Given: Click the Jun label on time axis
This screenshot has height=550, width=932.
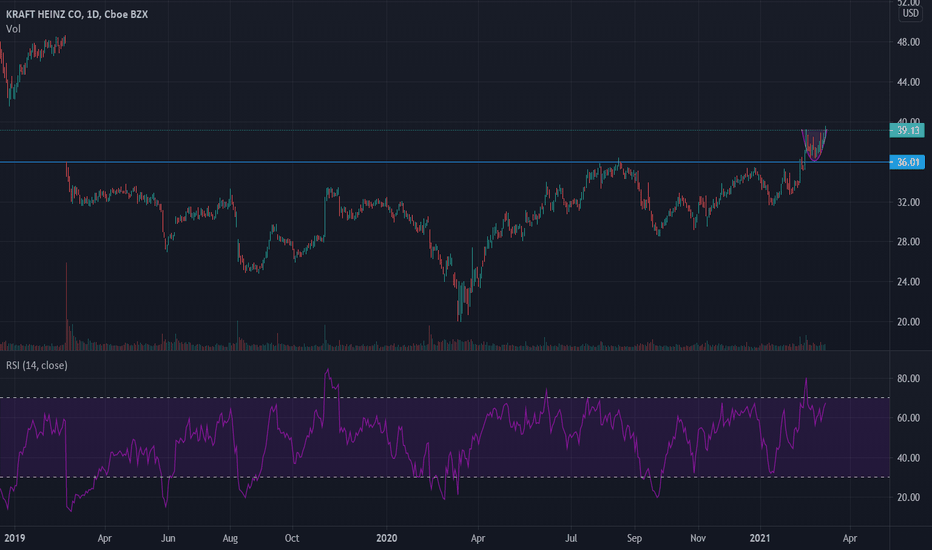Looking at the screenshot, I should point(168,538).
